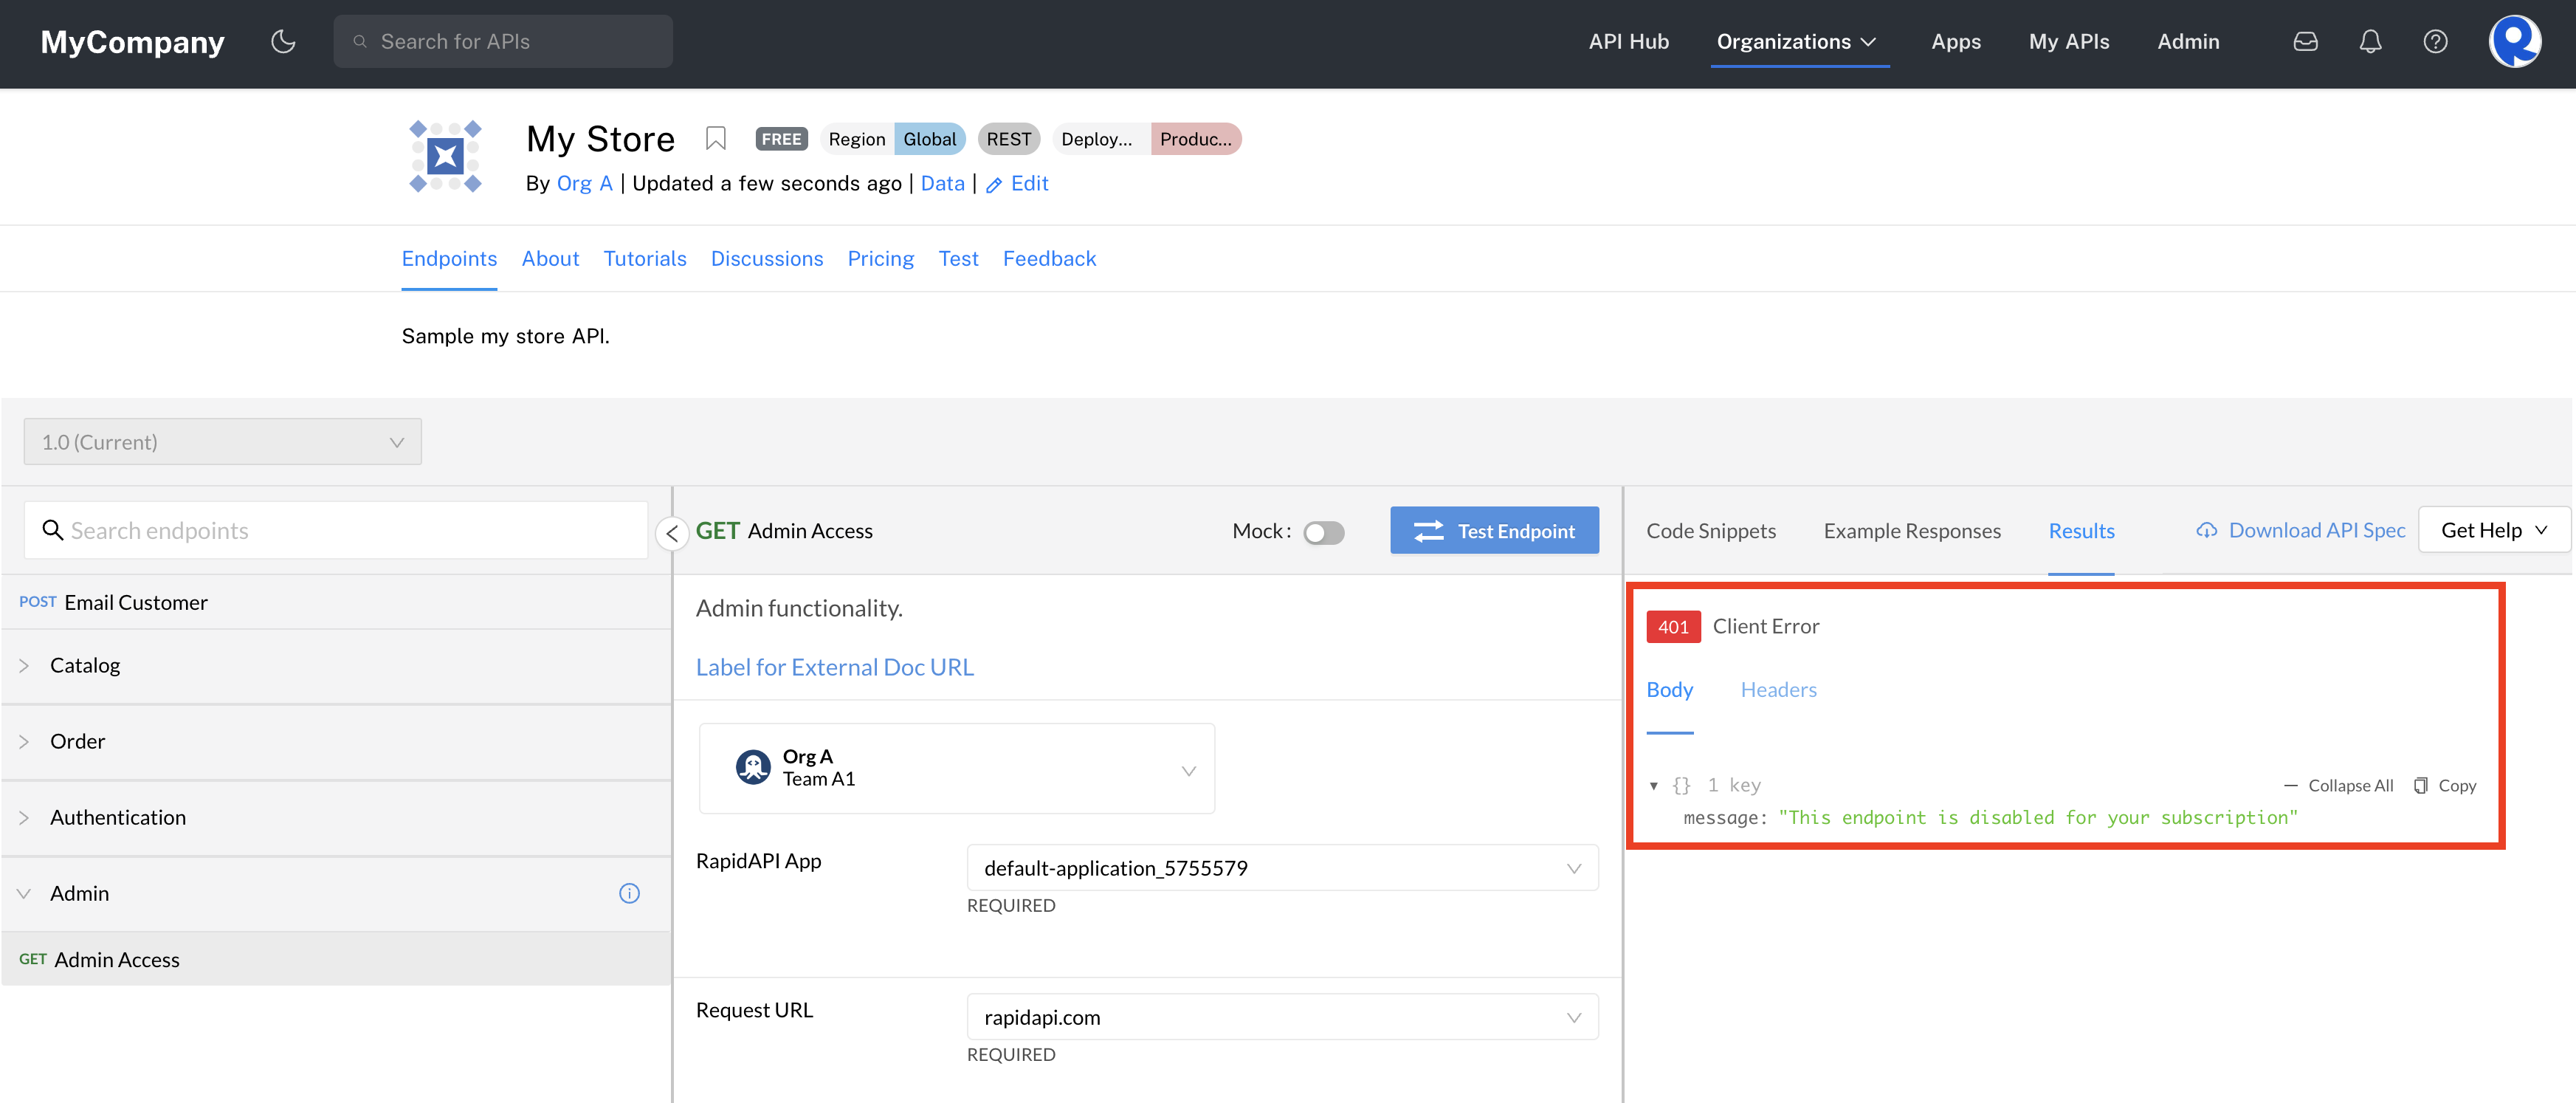The height and width of the screenshot is (1103, 2576).
Task: Open the Get Help dropdown
Action: click(x=2493, y=530)
